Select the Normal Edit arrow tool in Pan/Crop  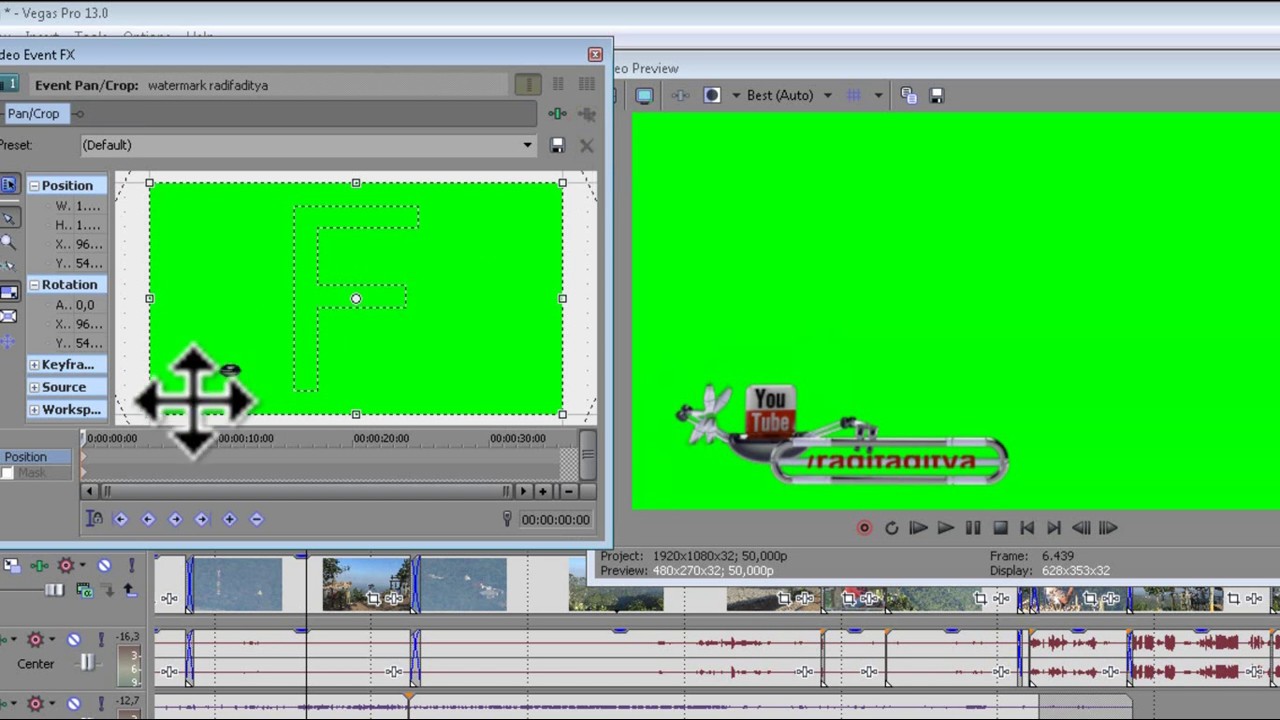coord(8,217)
